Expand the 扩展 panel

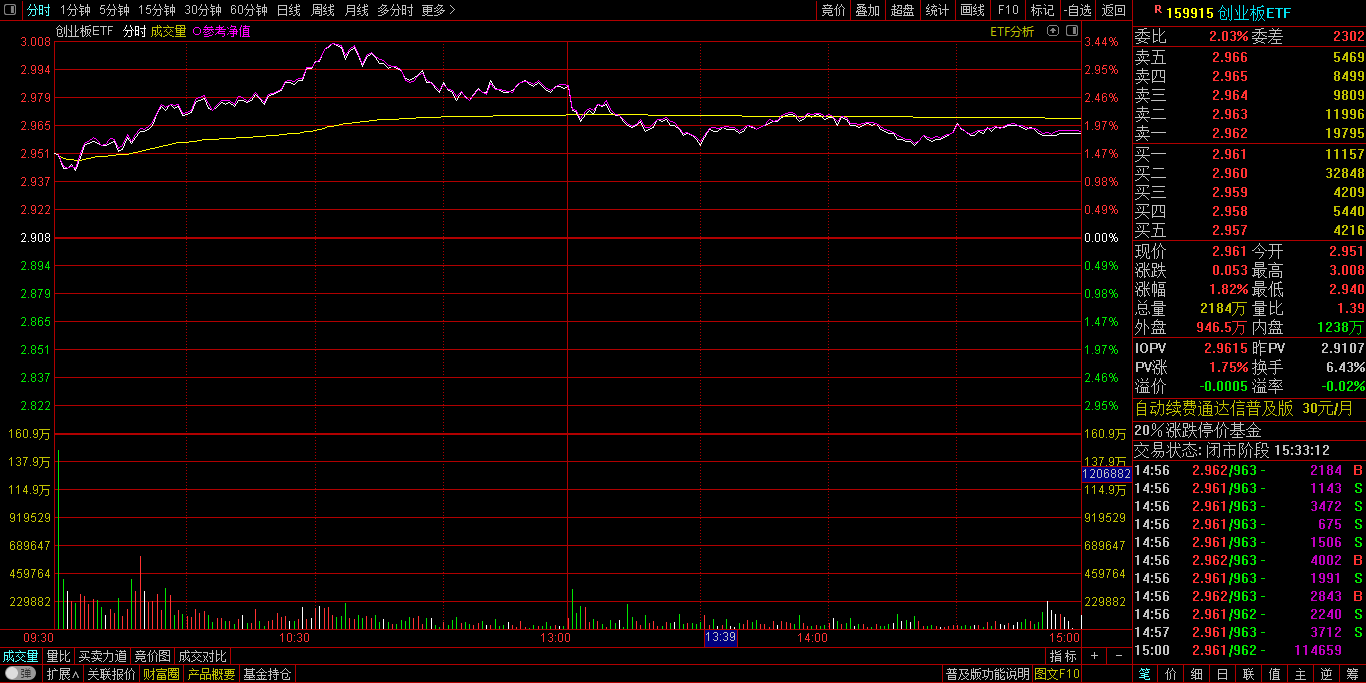click(62, 674)
